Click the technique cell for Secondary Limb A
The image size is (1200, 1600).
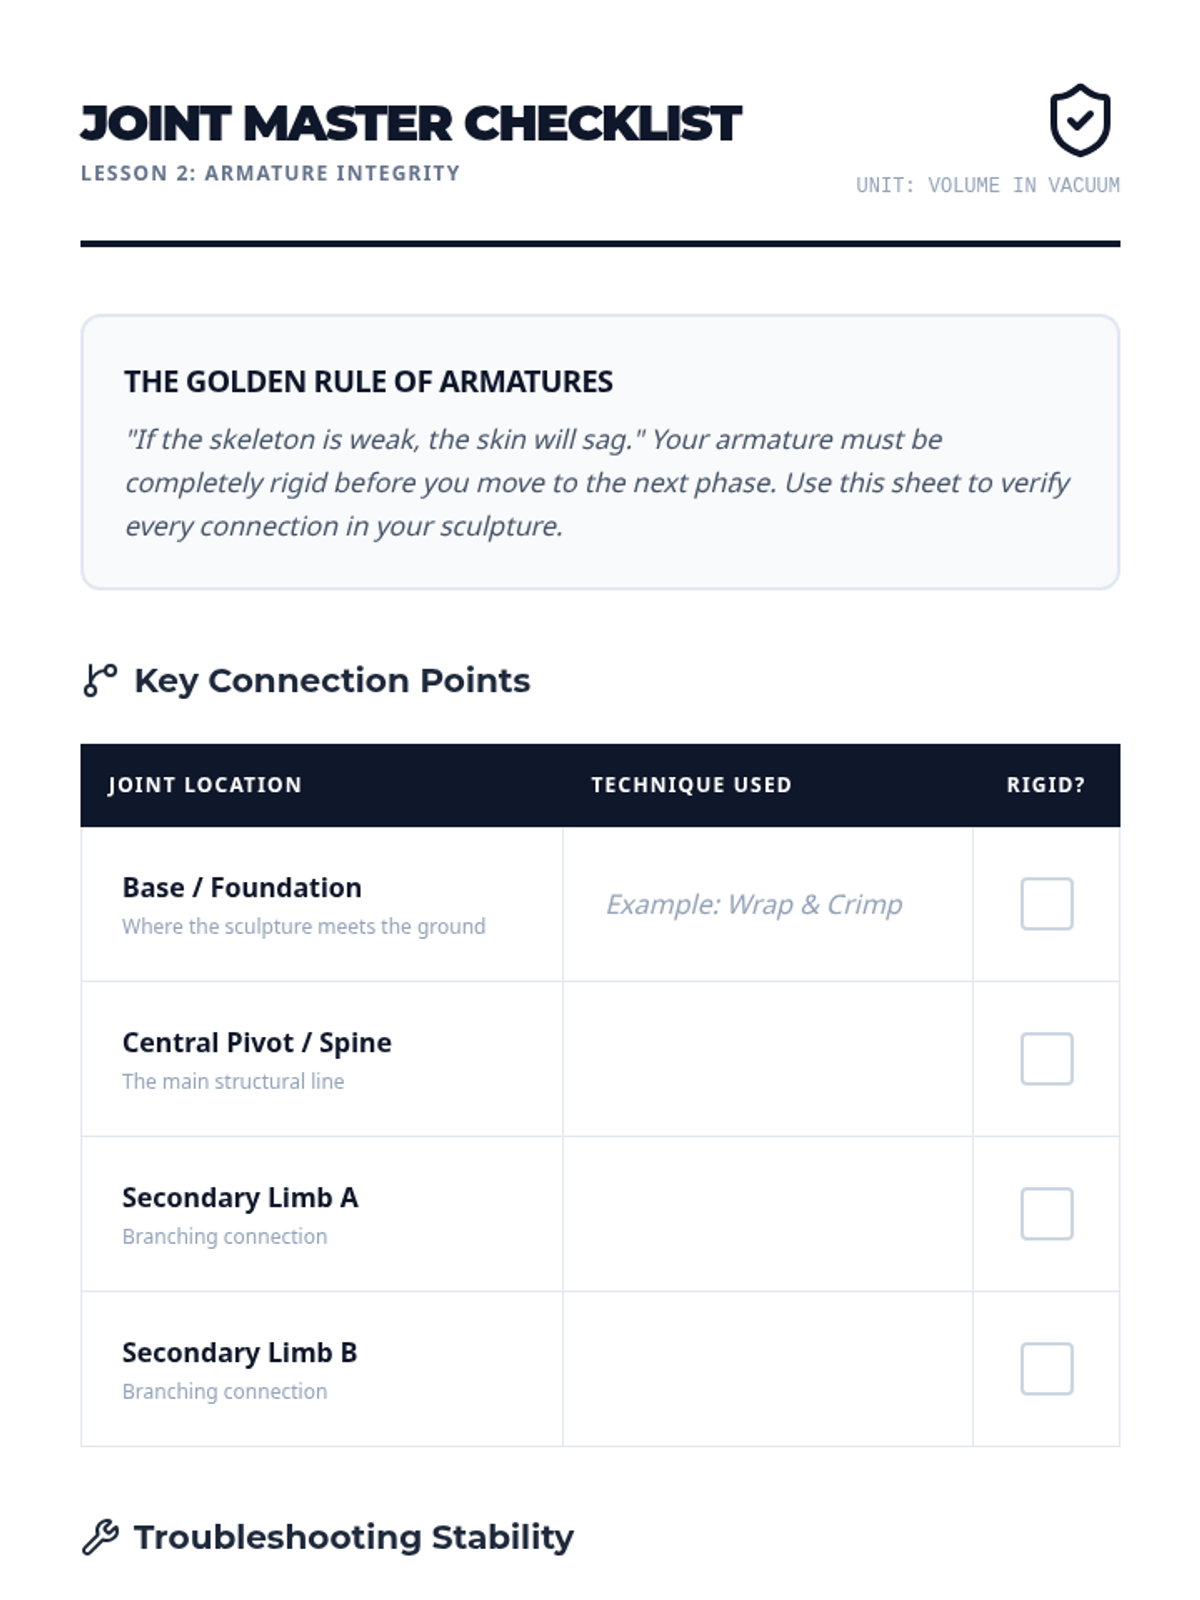point(767,1214)
